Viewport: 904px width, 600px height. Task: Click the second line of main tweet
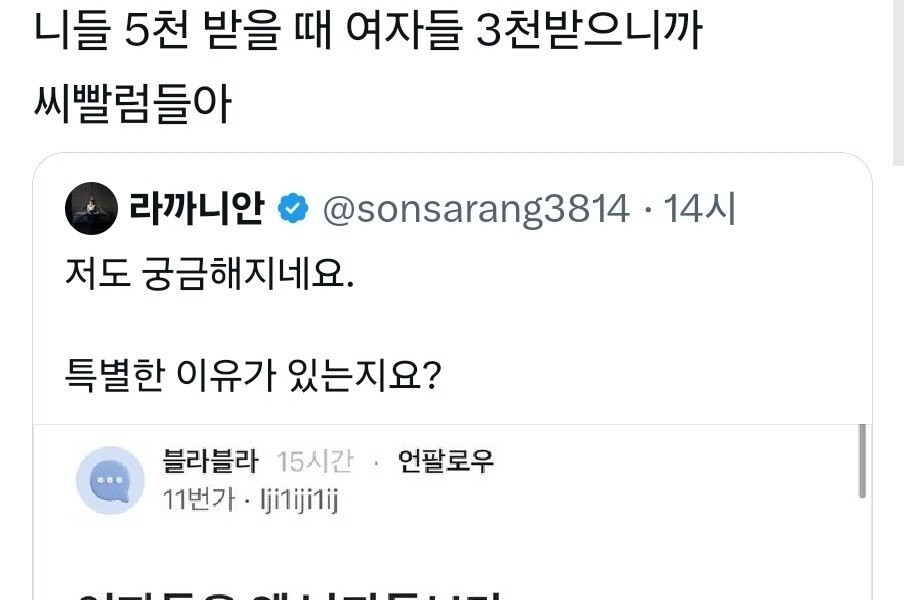[132, 105]
